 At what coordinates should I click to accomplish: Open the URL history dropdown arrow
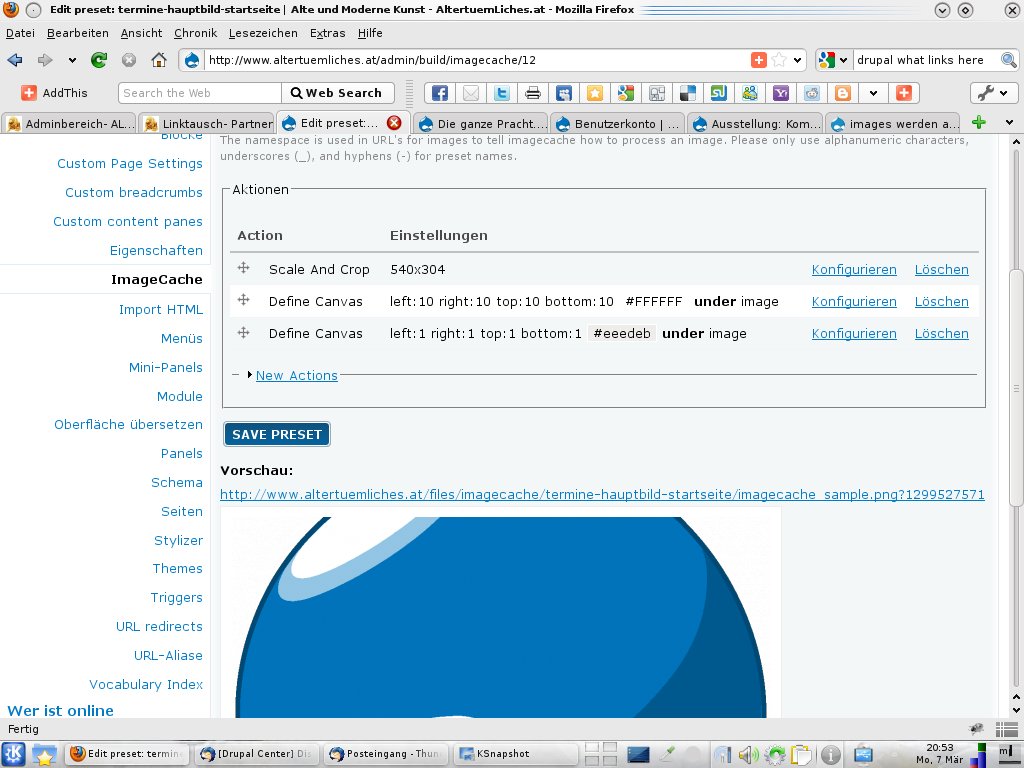[x=798, y=60]
